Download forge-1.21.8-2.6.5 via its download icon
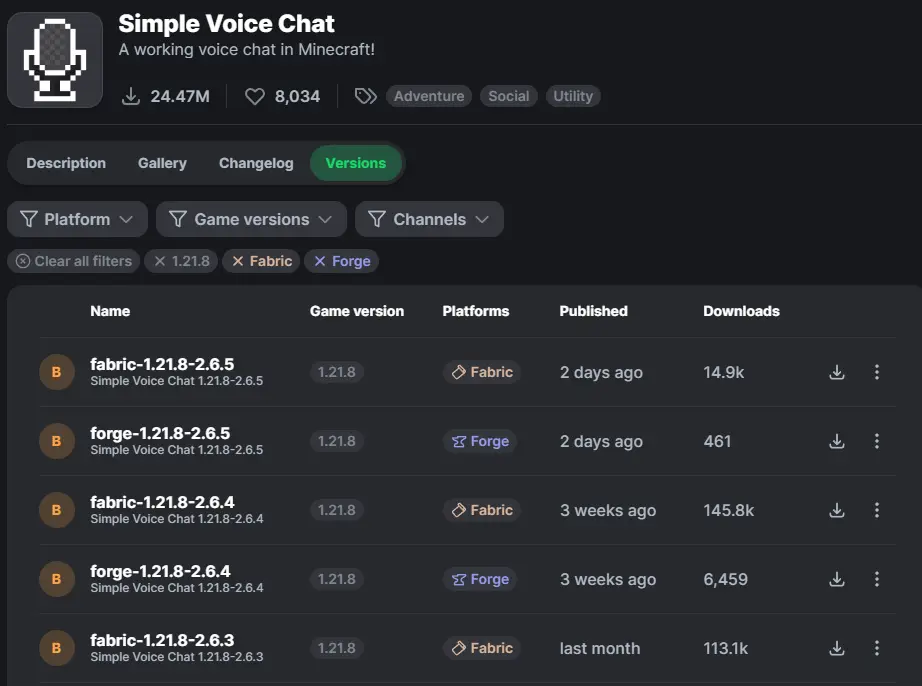The width and height of the screenshot is (922, 686). (x=837, y=441)
